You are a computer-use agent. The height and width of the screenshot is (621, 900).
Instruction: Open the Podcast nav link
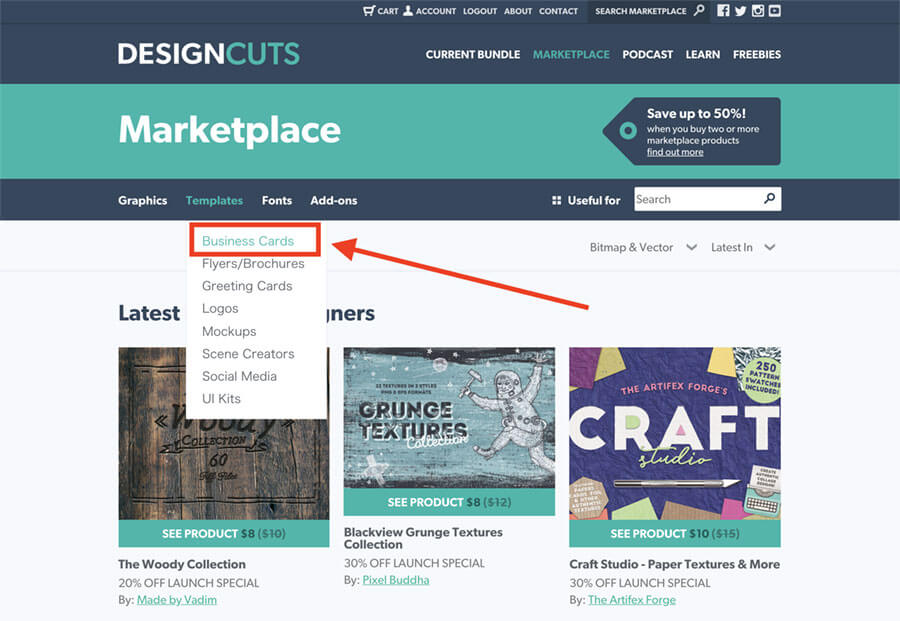coord(647,55)
